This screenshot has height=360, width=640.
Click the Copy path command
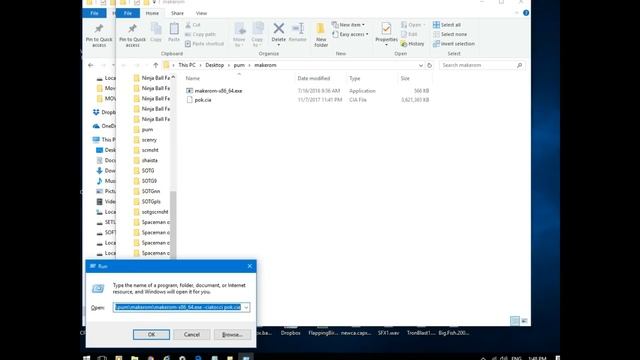200,34
